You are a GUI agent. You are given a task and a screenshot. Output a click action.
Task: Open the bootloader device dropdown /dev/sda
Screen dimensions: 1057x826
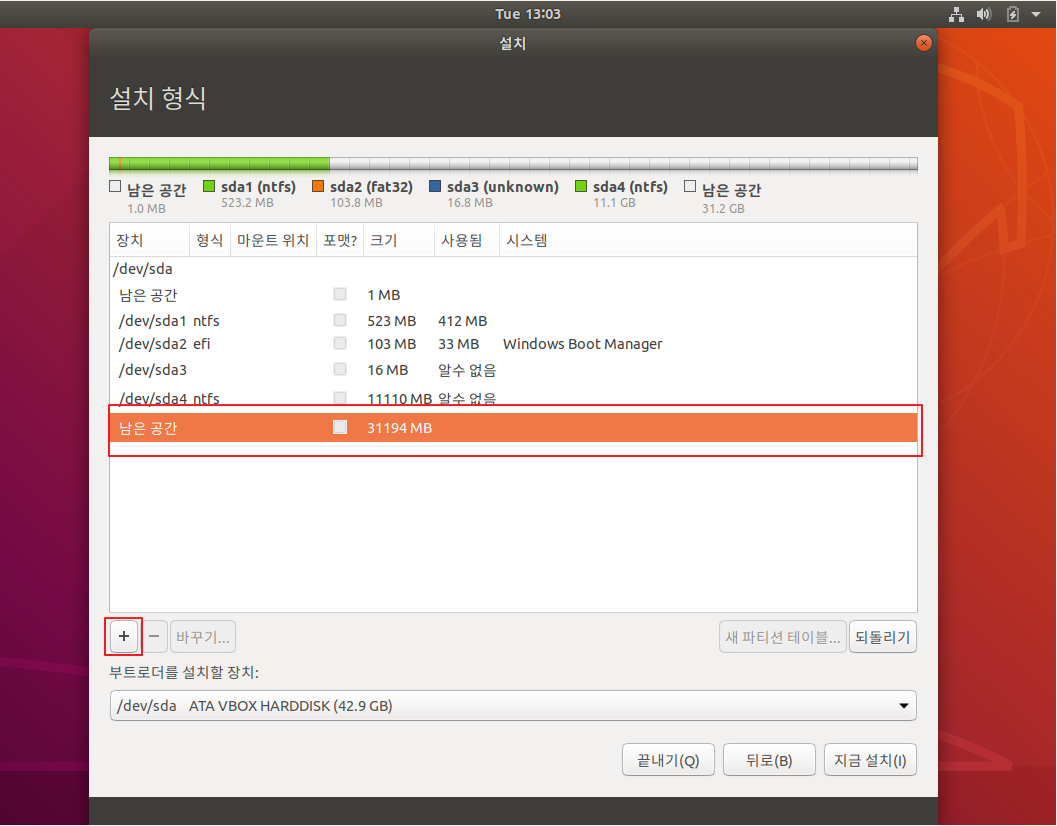513,705
